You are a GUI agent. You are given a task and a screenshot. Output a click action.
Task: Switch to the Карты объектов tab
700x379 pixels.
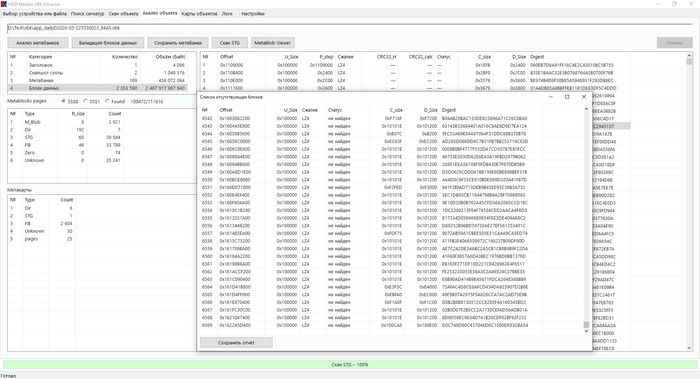coord(199,14)
